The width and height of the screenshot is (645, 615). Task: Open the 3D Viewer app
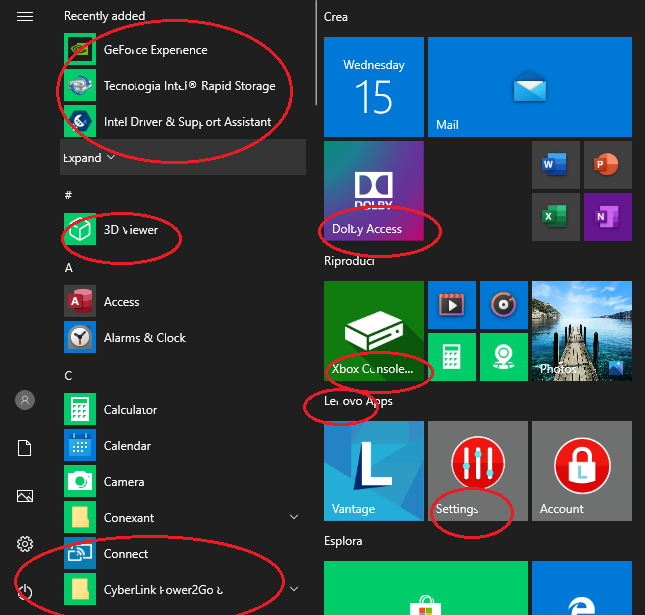tap(183, 230)
